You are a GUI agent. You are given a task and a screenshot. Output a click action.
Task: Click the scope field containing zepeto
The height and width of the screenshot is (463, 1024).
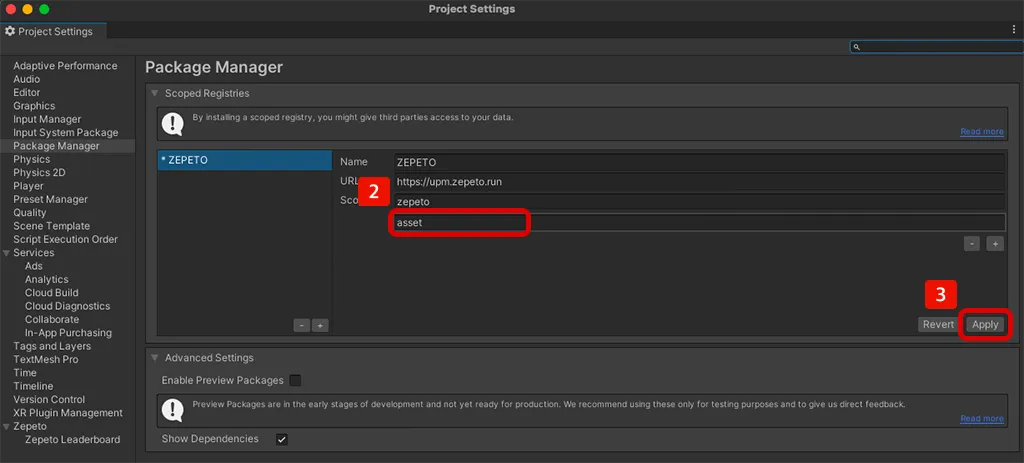pos(699,202)
